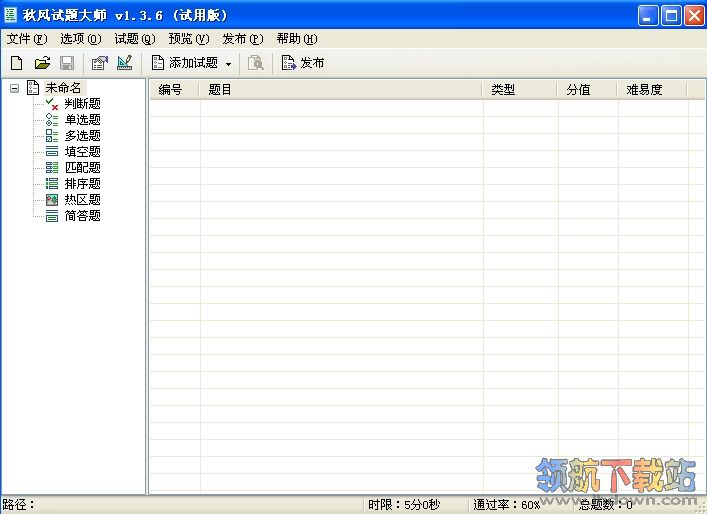
Task: Click the Publish (发布) toolbar button
Action: coord(303,63)
